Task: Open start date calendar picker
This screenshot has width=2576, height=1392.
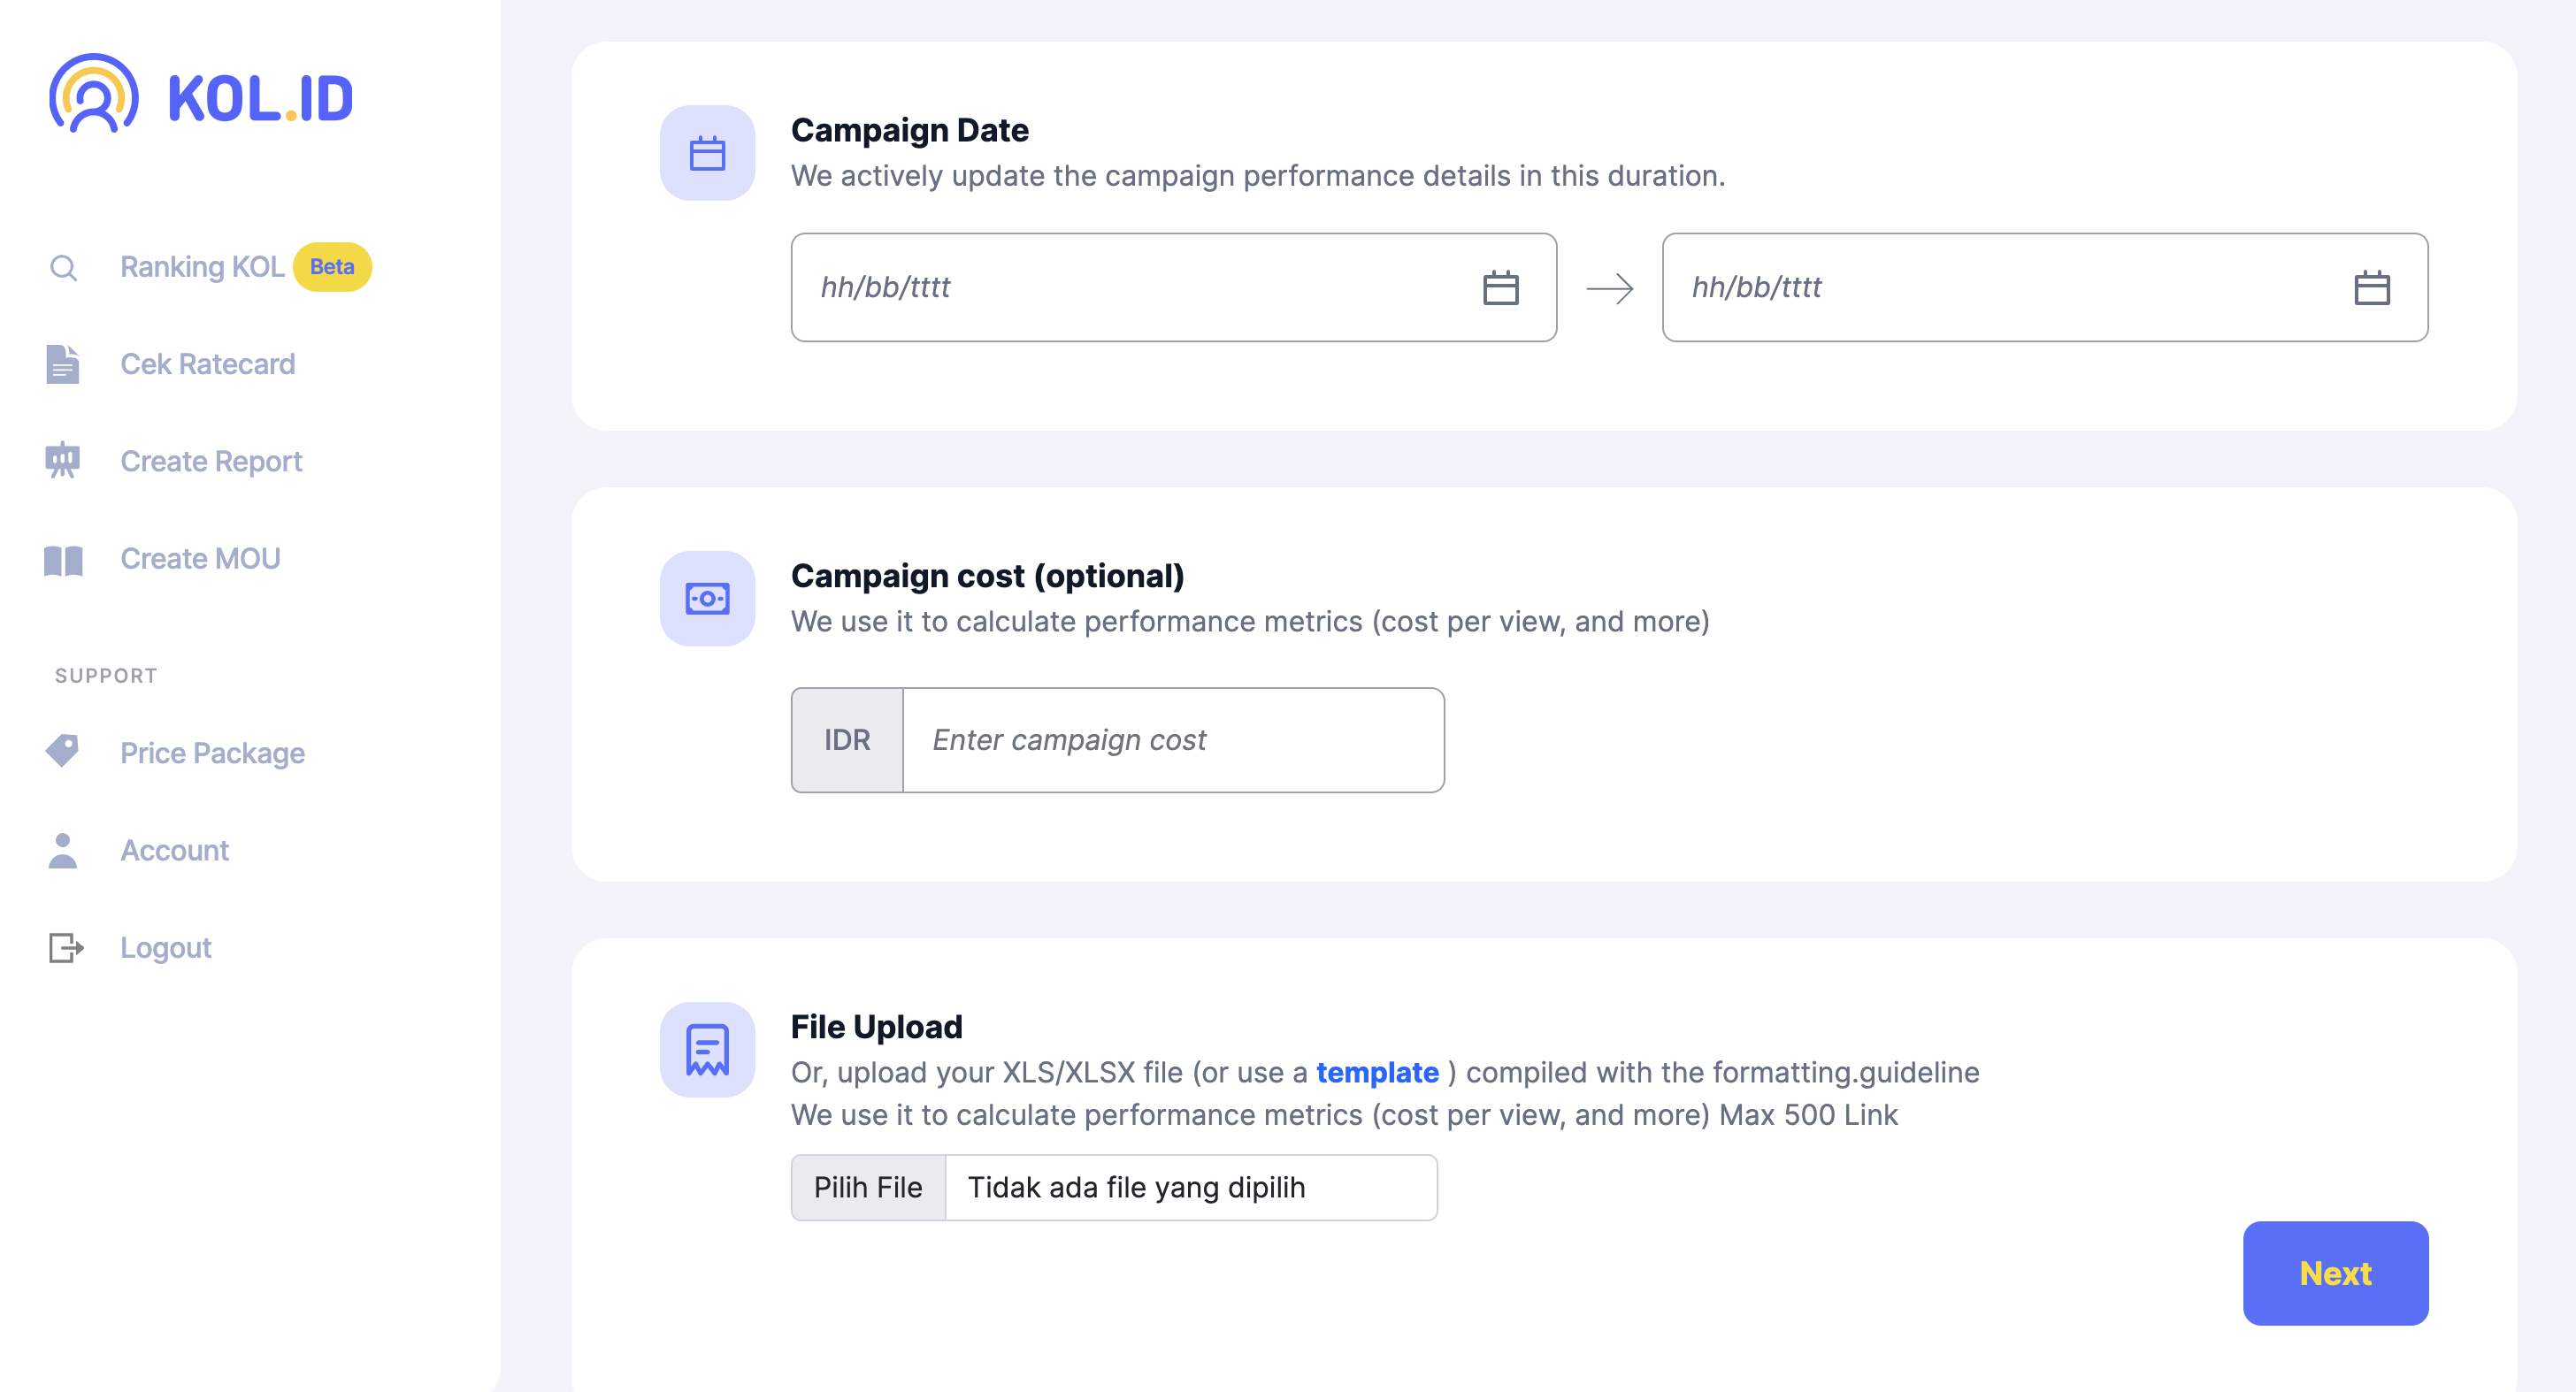Action: coord(1500,288)
